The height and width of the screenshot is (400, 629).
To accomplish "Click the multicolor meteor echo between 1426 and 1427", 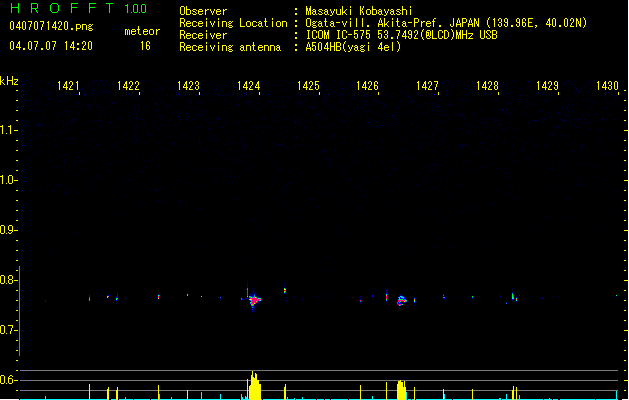I will point(402,301).
